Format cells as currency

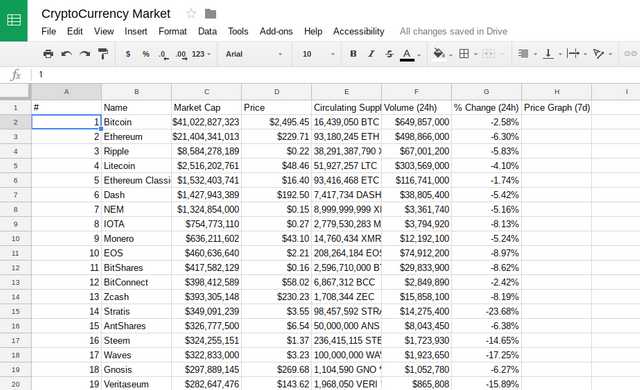[128, 54]
